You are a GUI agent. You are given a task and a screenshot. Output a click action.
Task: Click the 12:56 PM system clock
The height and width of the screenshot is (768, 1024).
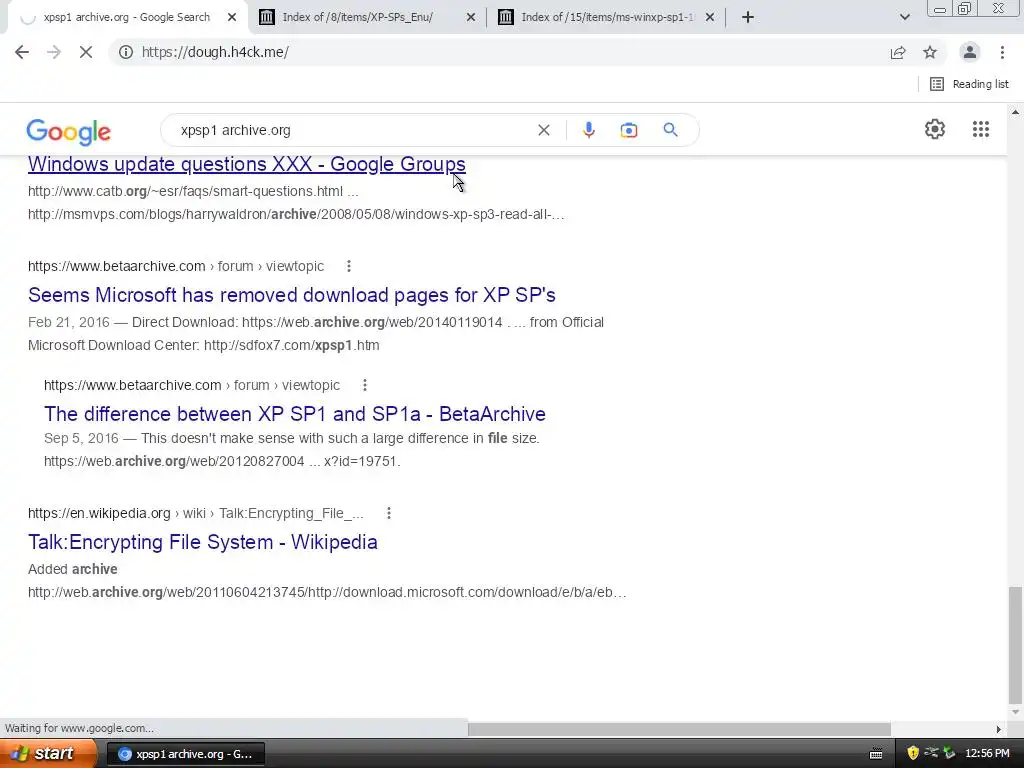pos(987,754)
